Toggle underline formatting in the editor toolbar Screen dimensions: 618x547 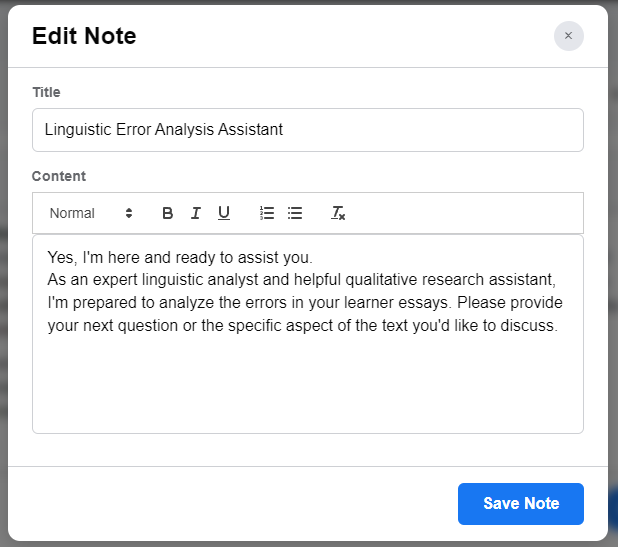pyautogui.click(x=224, y=213)
